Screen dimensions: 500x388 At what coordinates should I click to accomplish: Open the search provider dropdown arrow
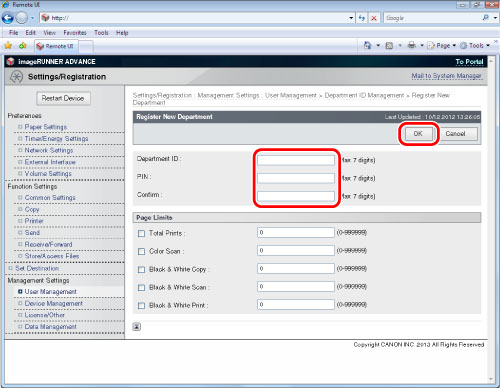(495, 18)
